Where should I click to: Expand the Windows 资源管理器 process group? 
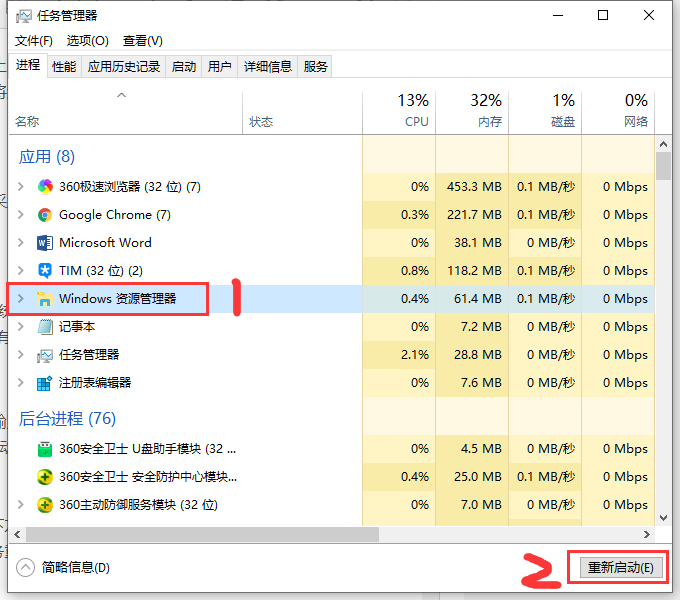[x=20, y=298]
